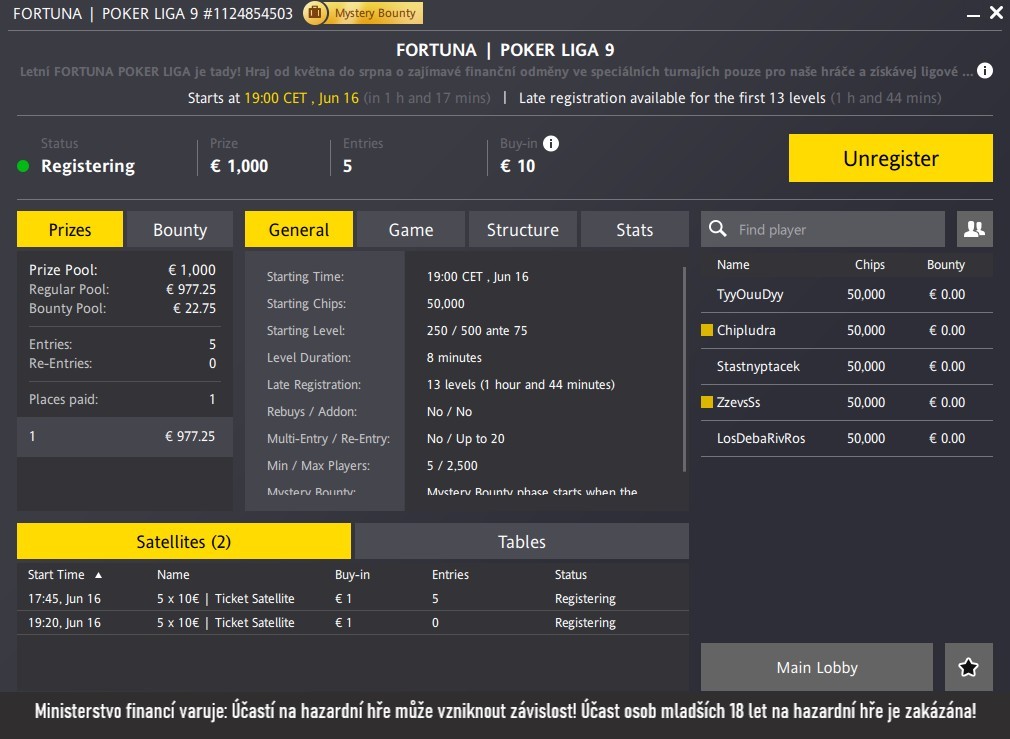Click the Starting Chips 50,000 value
Screen dimensions: 1010x739
pyautogui.click(x=445, y=303)
